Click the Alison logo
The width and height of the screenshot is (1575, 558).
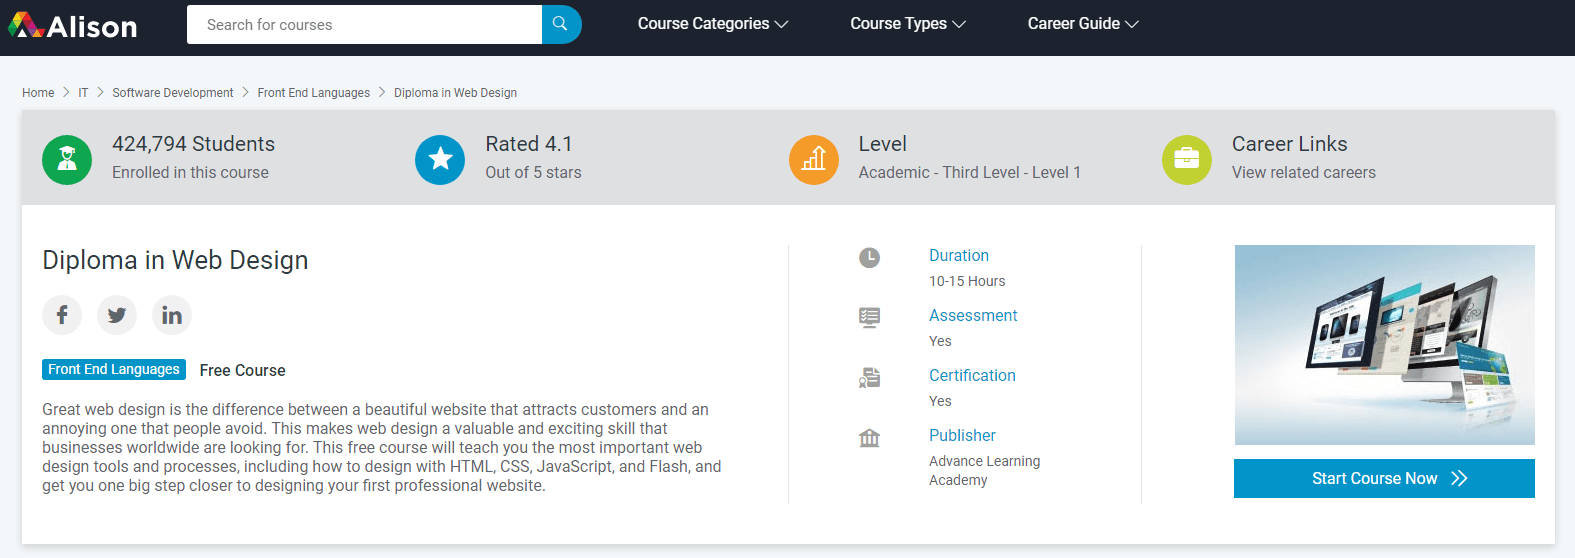[73, 25]
